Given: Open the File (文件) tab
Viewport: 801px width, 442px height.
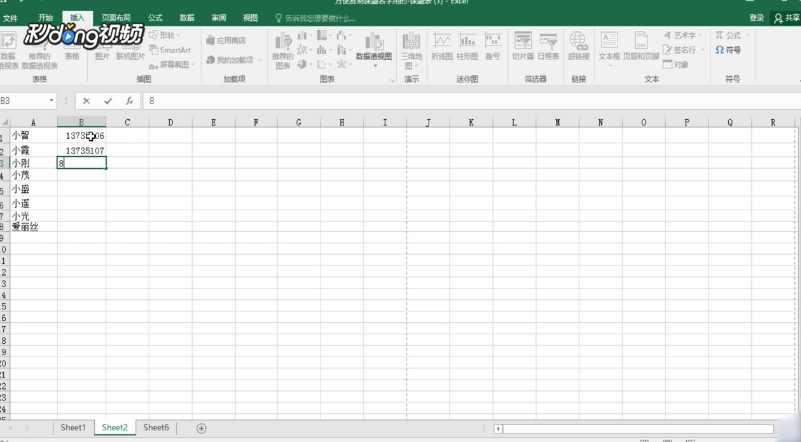Looking at the screenshot, I should tap(10, 18).
